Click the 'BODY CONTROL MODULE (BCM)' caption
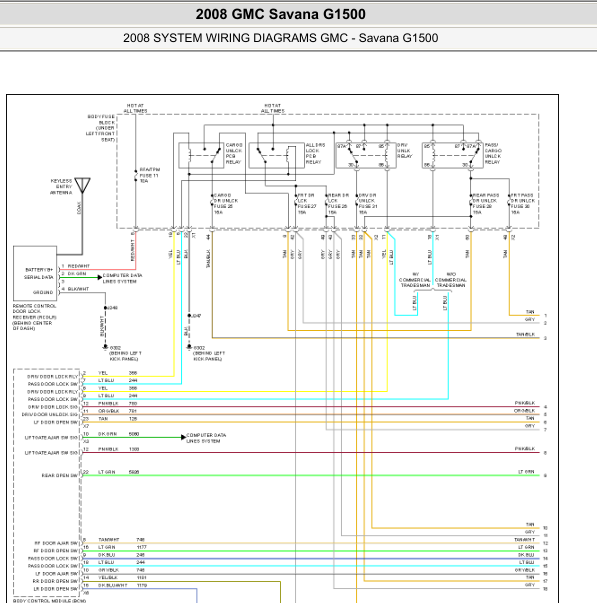The height and width of the screenshot is (603, 597). [x=50, y=600]
